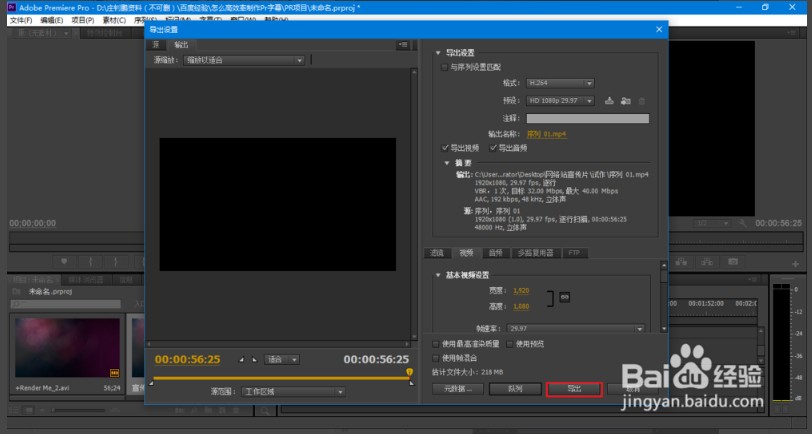This screenshot has height=434, width=812.
Task: Click the delete preset trash icon
Action: pos(641,100)
